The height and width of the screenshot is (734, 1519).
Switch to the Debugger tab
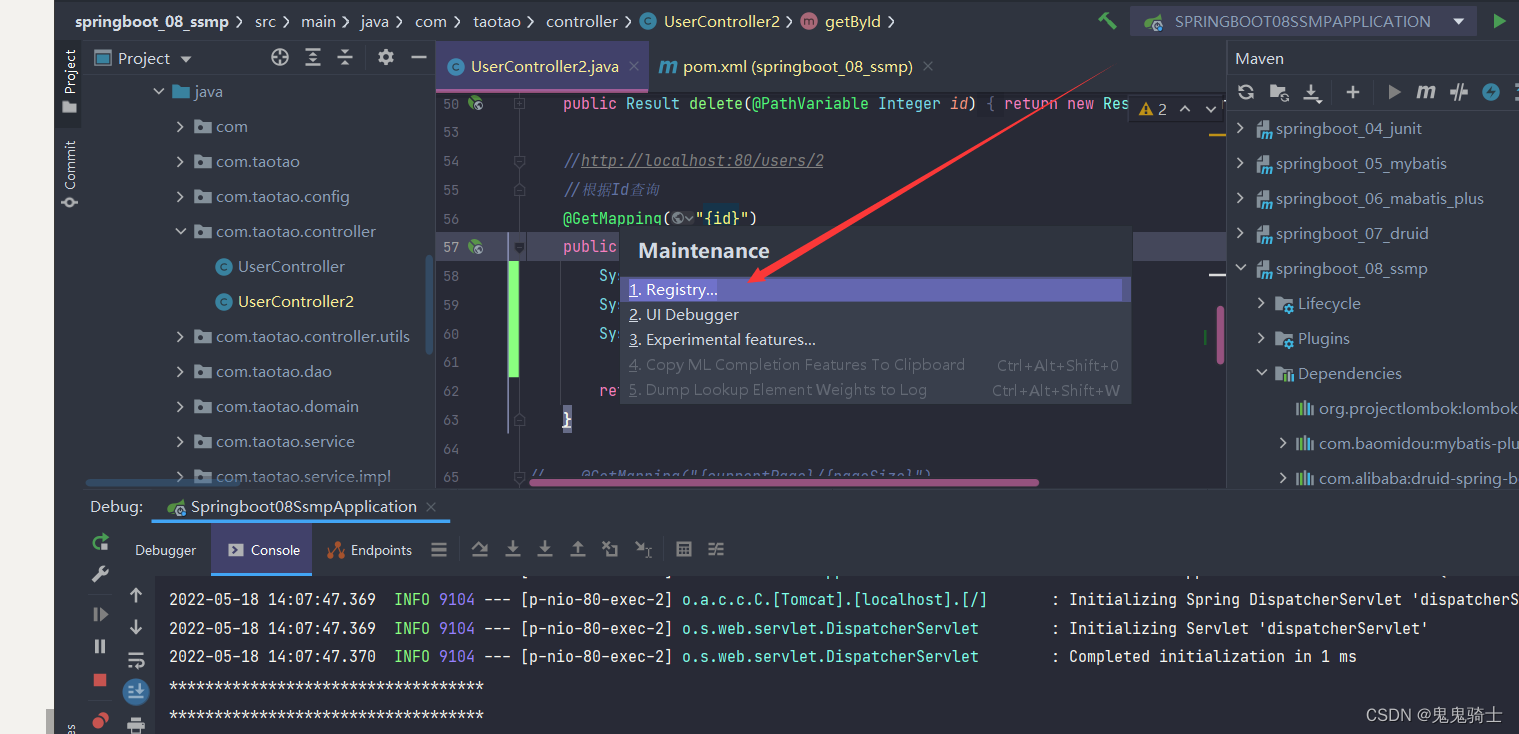pyautogui.click(x=166, y=550)
